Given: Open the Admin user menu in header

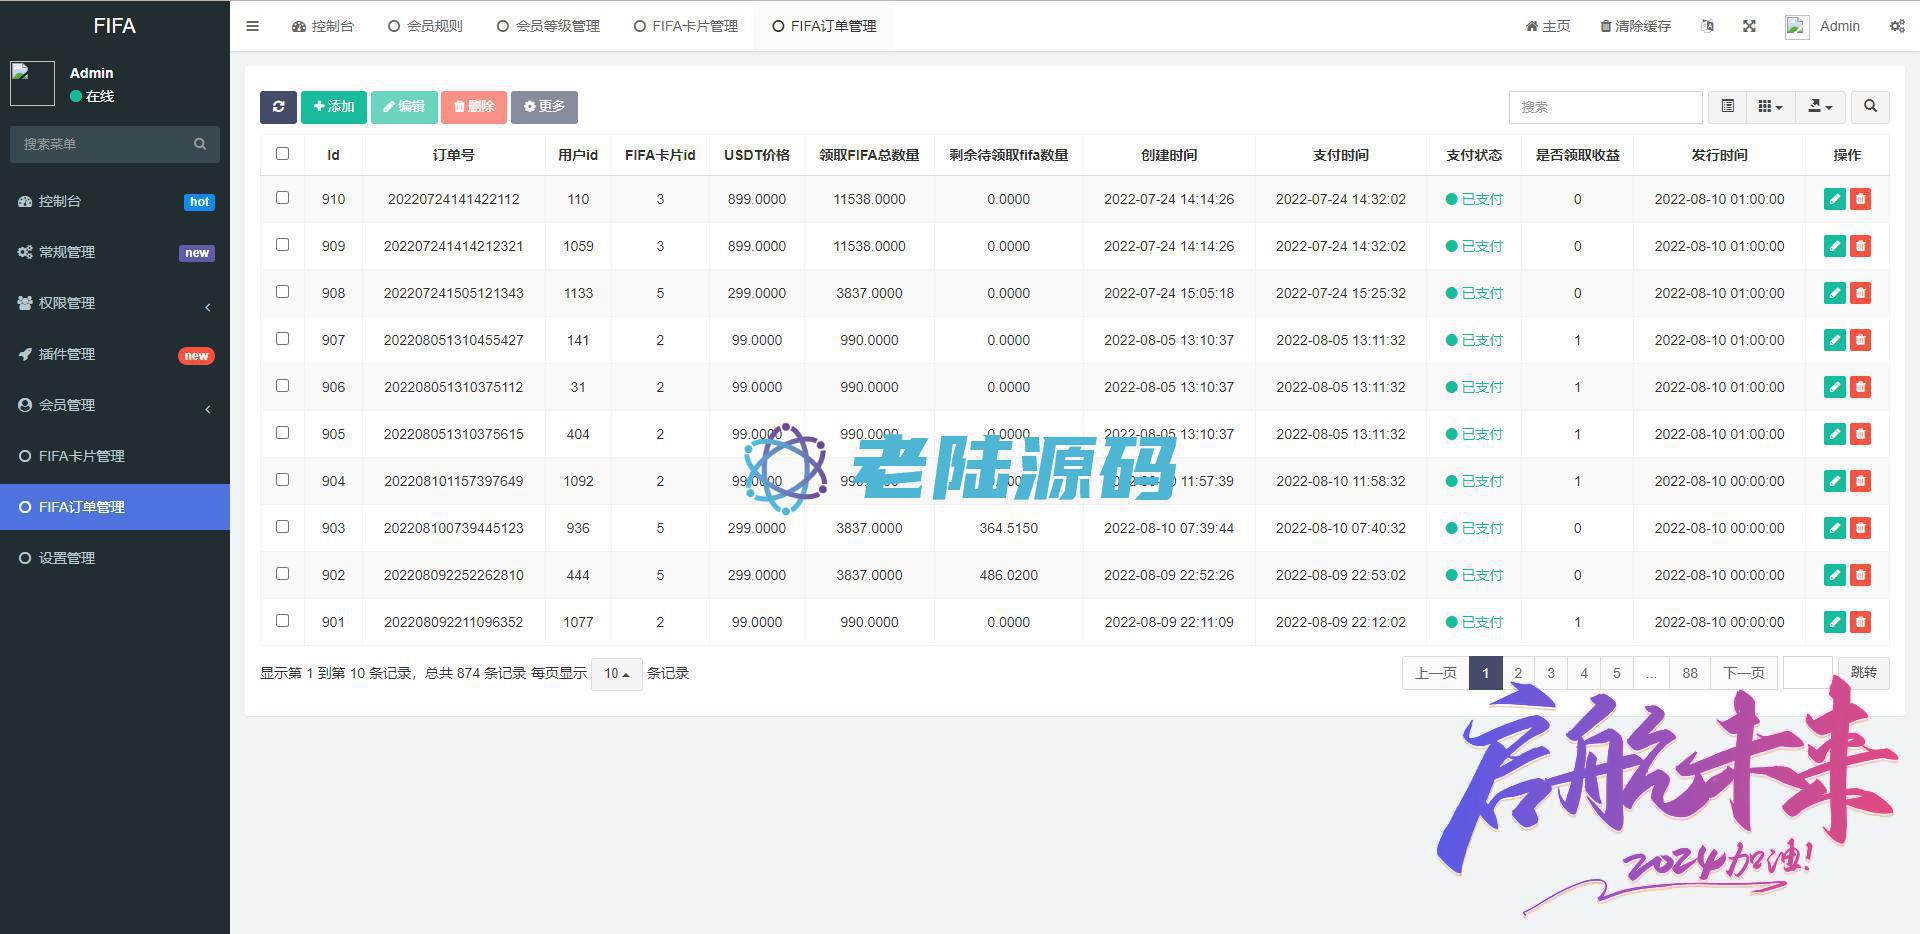Looking at the screenshot, I should pyautogui.click(x=1823, y=26).
